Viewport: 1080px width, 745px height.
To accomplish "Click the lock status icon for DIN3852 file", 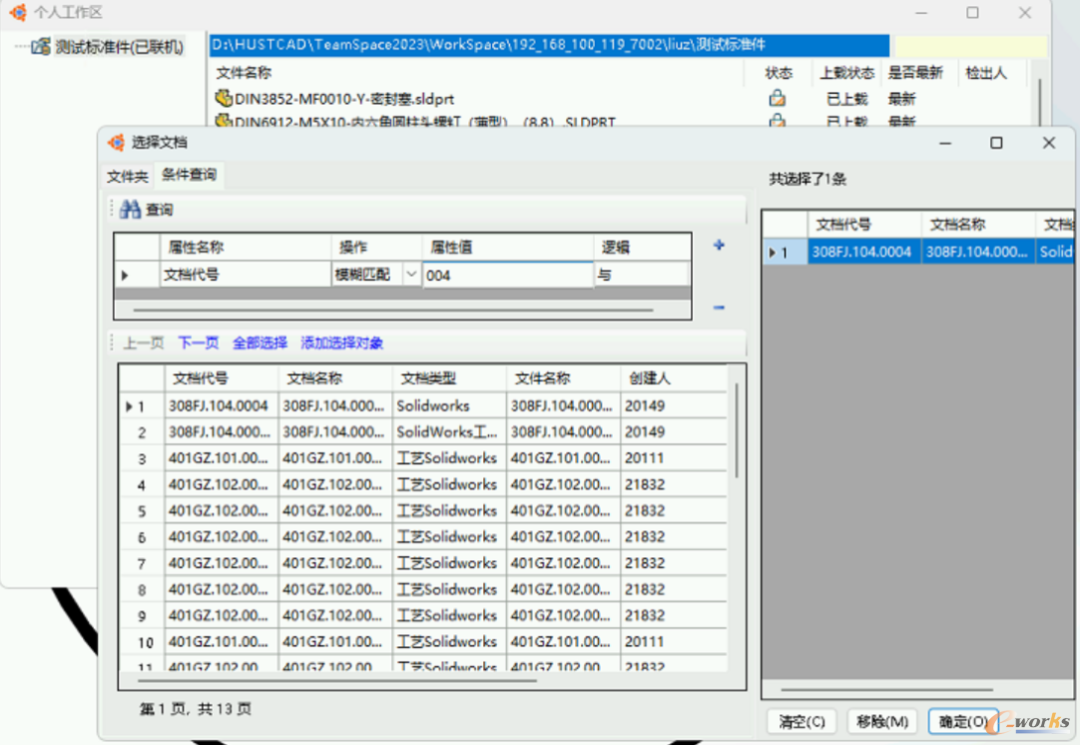I will pyautogui.click(x=776, y=99).
